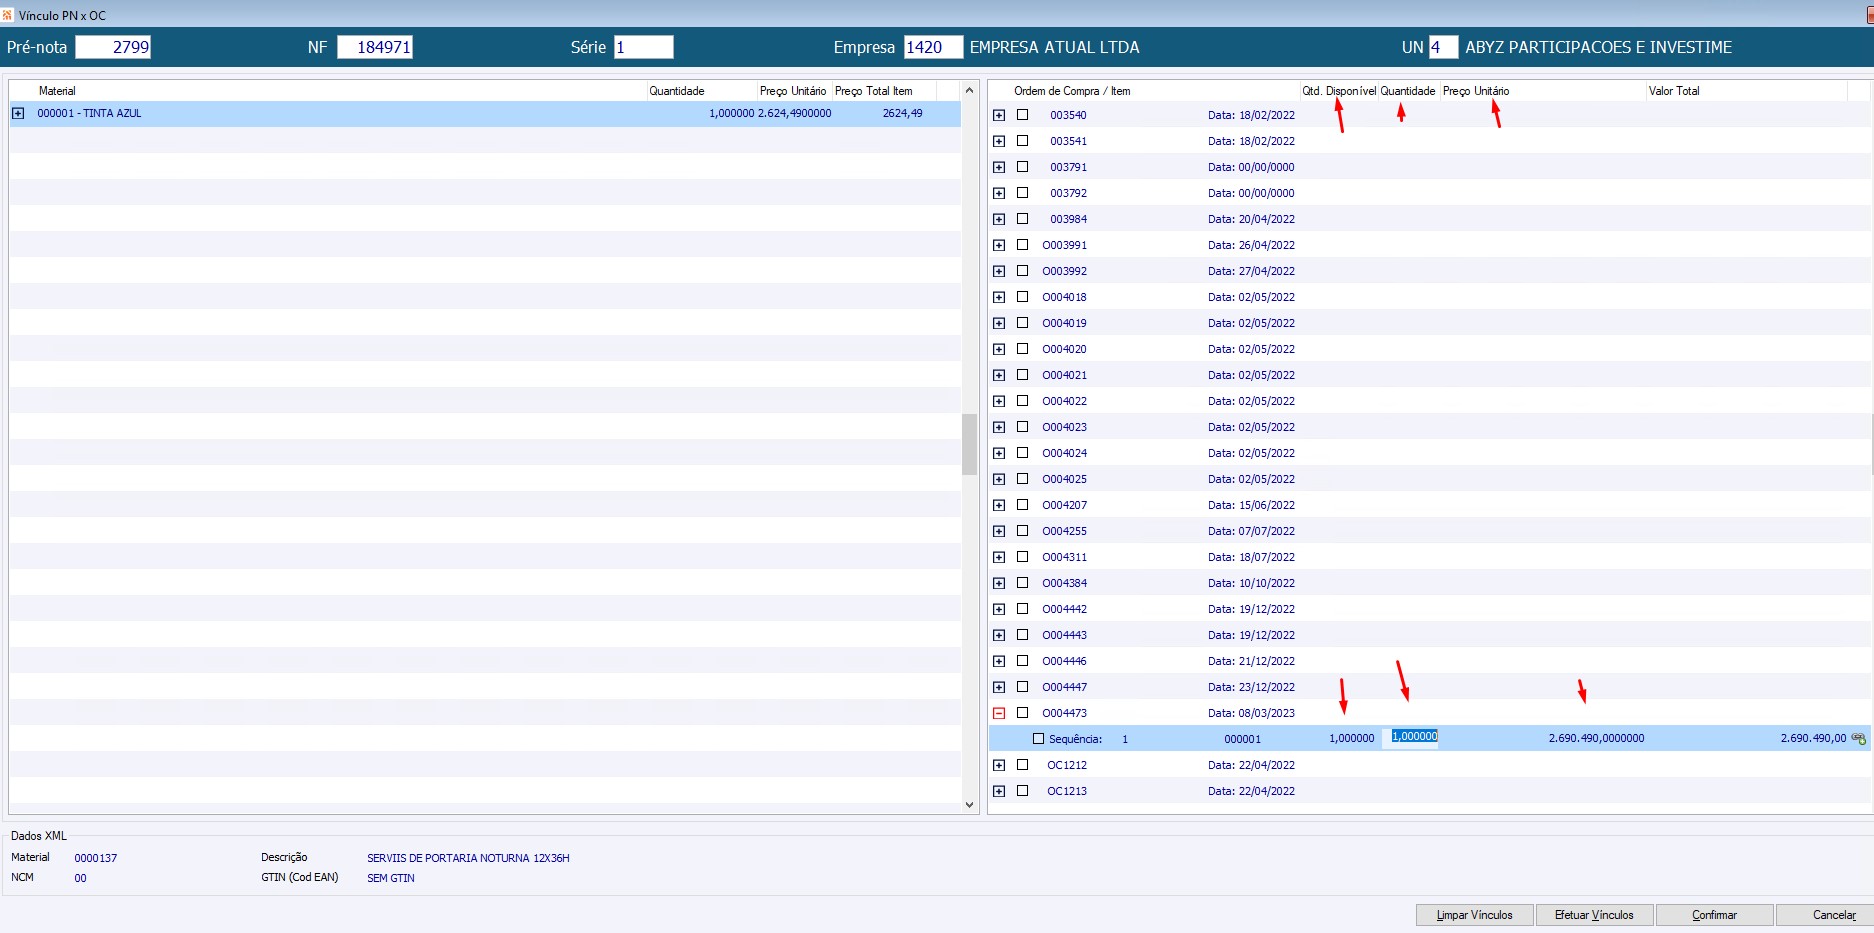Click the Valor Total column header
Screen dimensions: 1874x933
[1674, 91]
